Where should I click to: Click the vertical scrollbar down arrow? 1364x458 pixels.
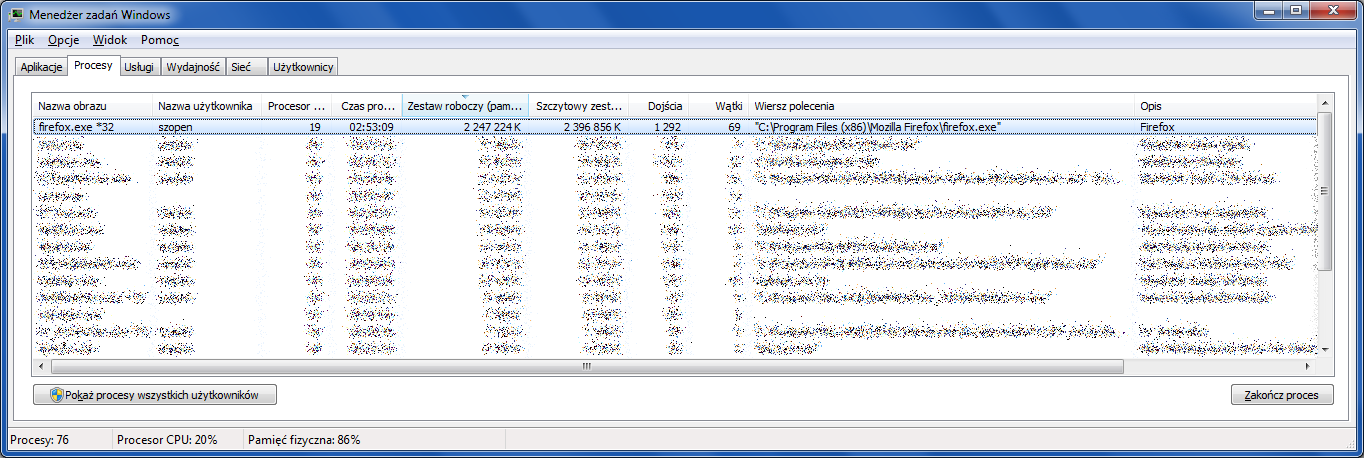click(1325, 349)
